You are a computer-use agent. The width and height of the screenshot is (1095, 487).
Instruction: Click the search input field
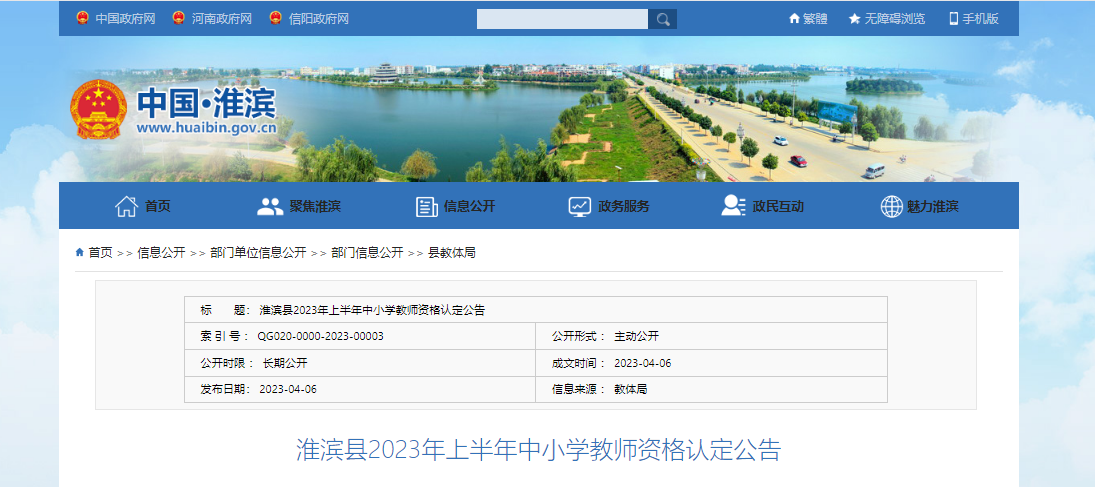(562, 19)
